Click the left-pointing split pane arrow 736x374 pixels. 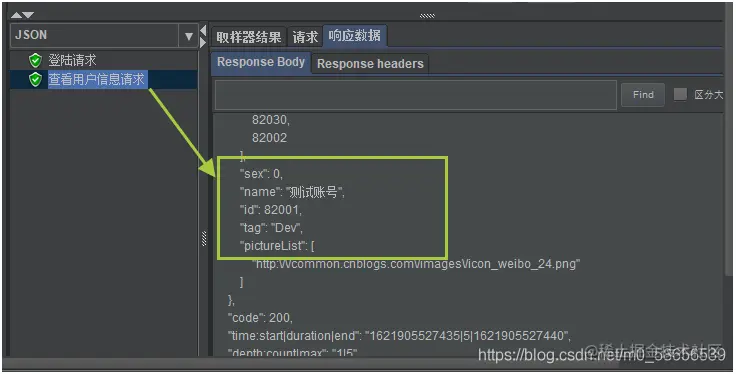[203, 31]
